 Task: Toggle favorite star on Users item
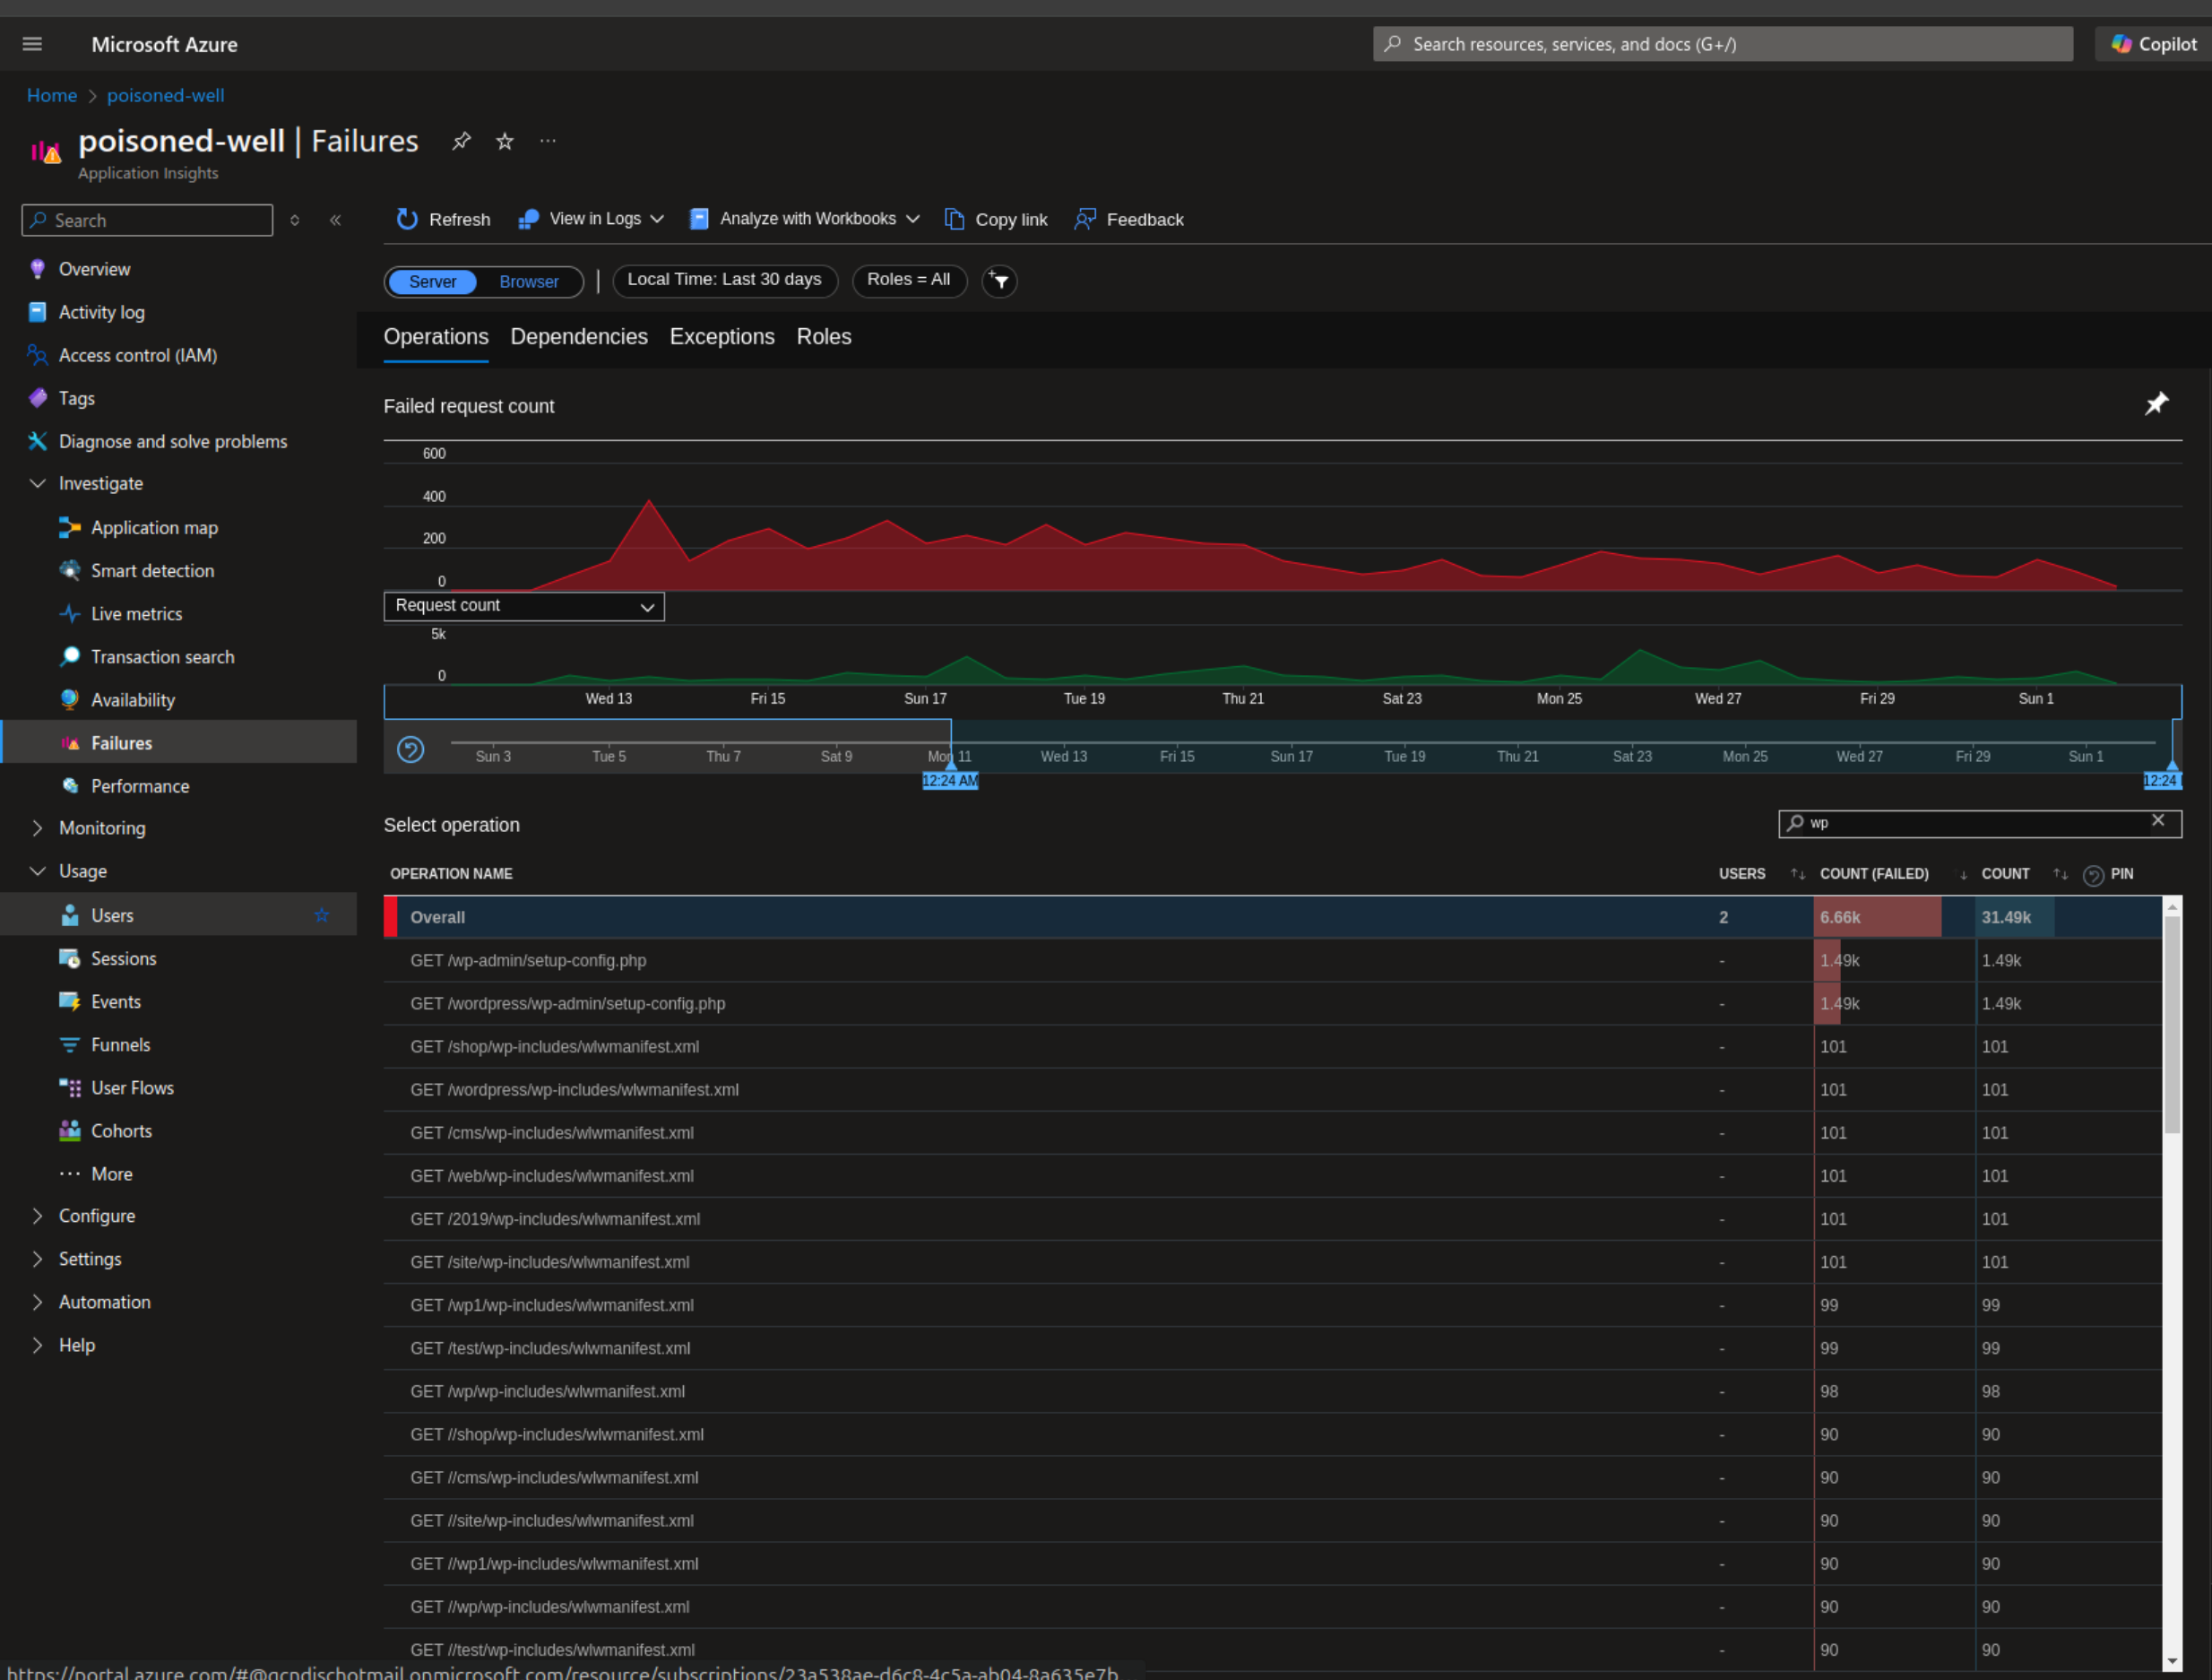point(322,915)
